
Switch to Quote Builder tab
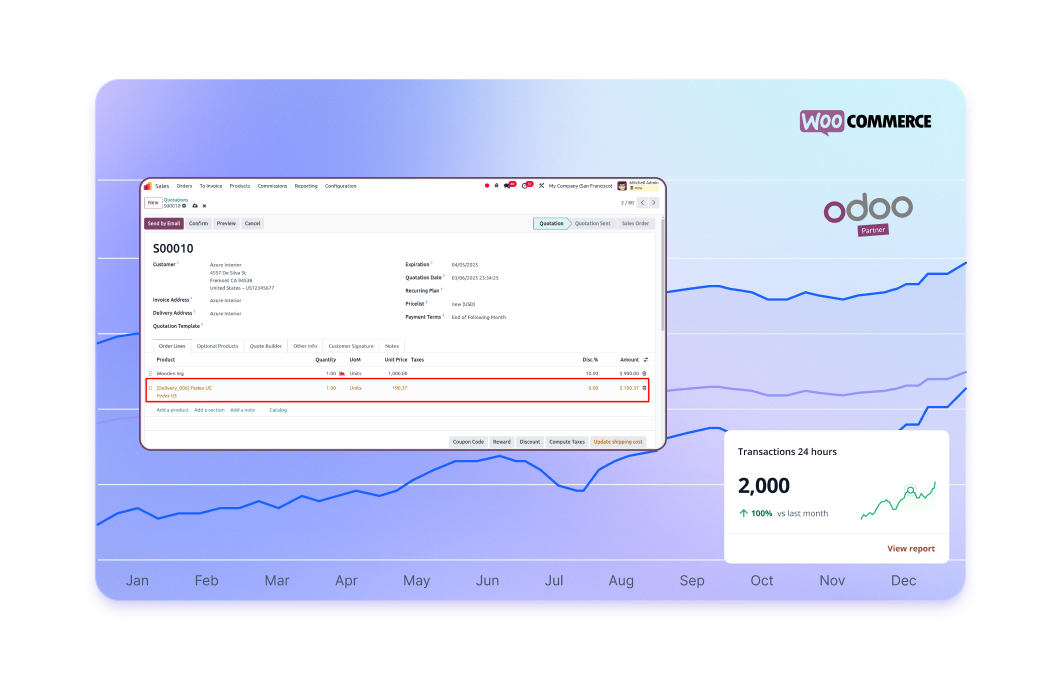[265, 346]
